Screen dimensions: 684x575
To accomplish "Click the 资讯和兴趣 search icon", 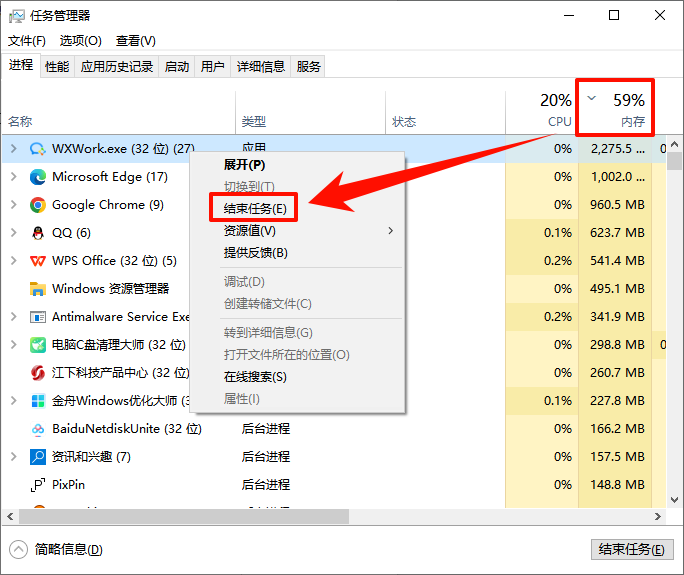I will click(38, 457).
